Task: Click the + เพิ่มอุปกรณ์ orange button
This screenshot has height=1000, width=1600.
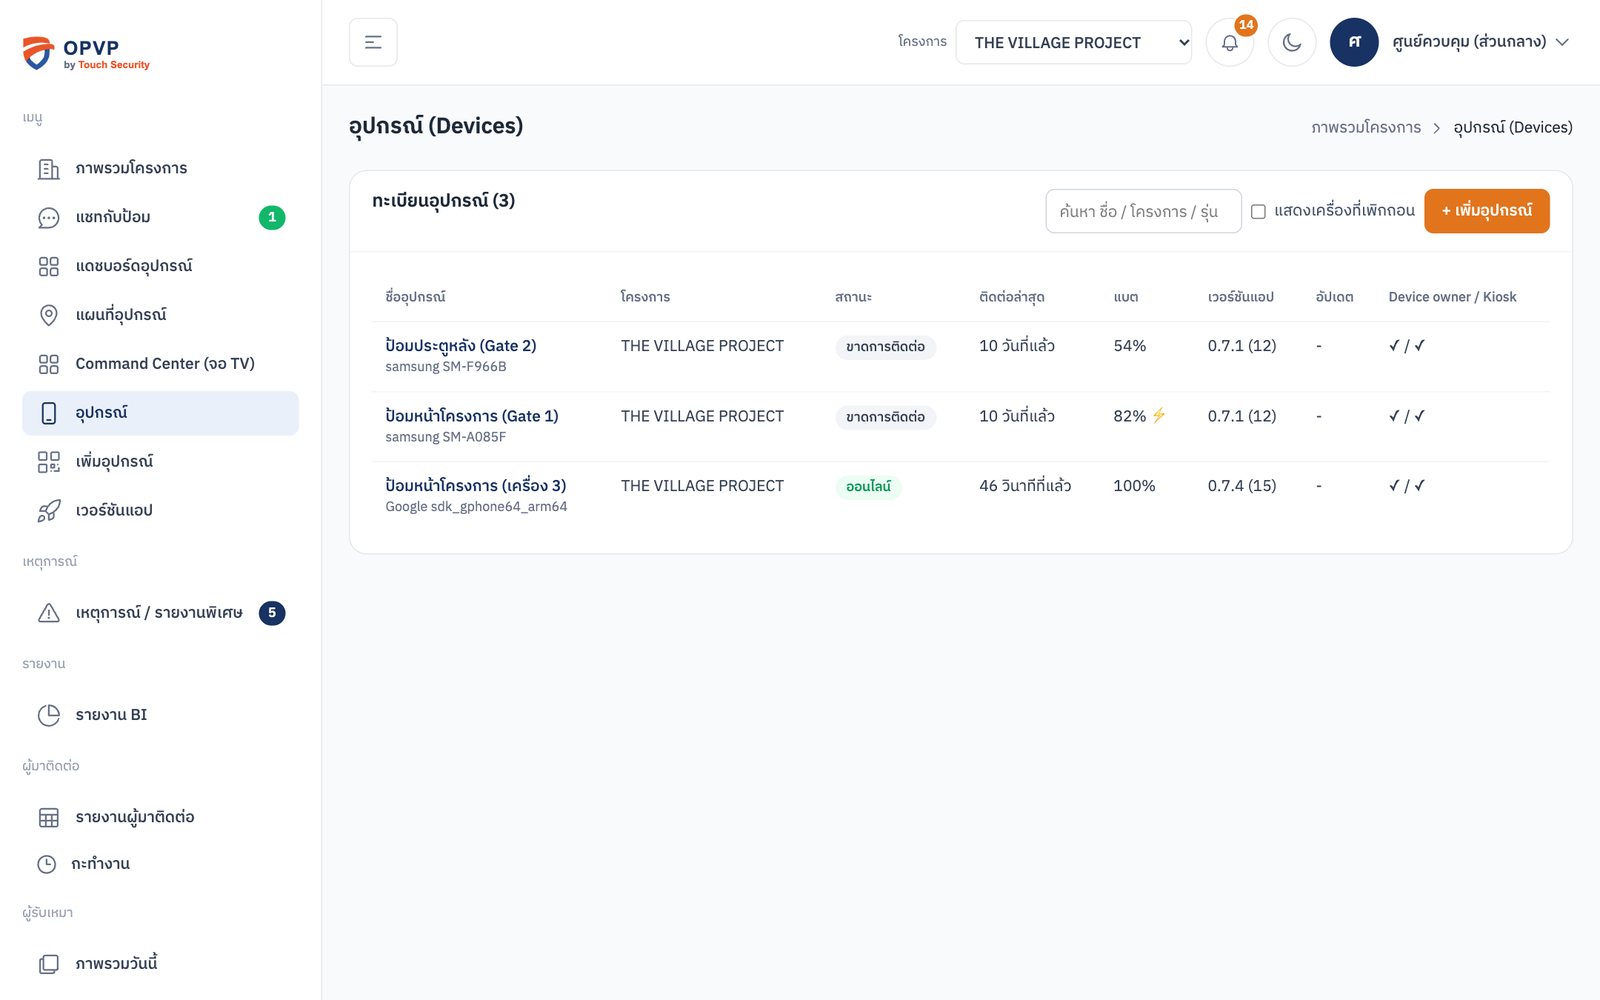Action: [1486, 211]
